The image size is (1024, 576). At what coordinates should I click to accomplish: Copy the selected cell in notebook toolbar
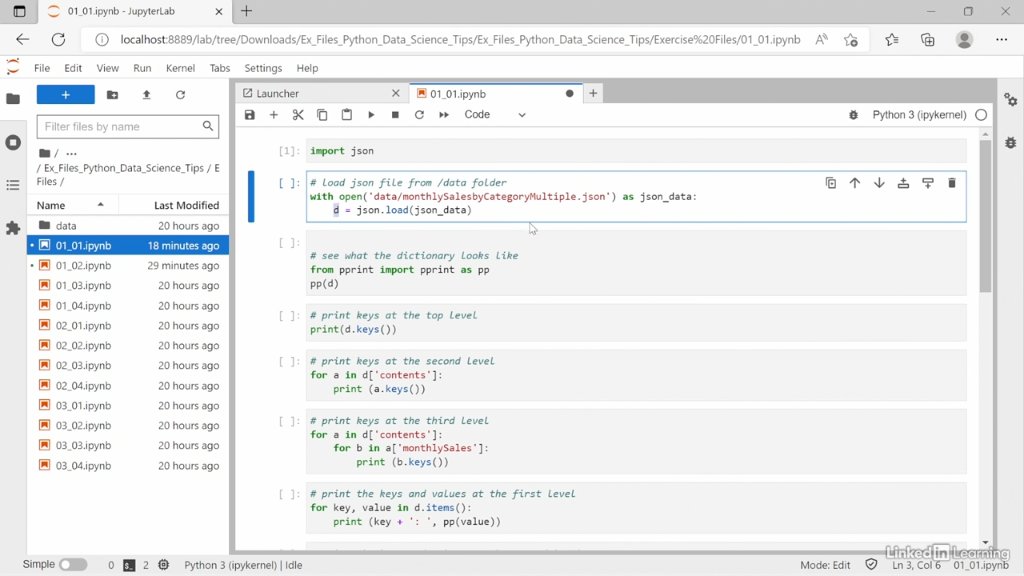[x=322, y=115]
